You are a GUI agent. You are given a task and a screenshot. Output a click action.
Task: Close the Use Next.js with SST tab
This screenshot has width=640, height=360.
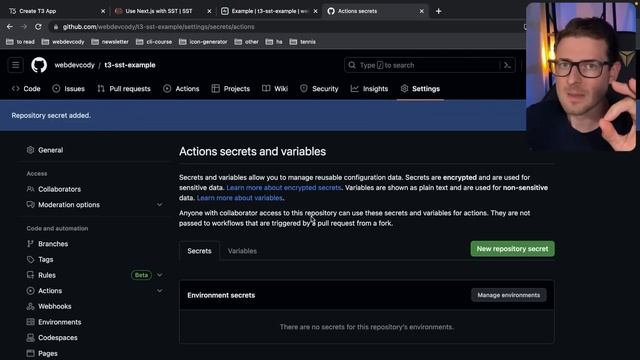click(209, 11)
